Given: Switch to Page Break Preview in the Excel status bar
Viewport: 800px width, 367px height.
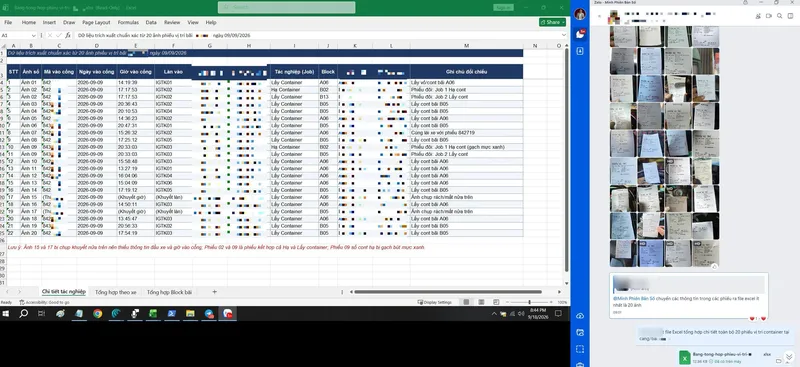Looking at the screenshot, I should click(495, 302).
